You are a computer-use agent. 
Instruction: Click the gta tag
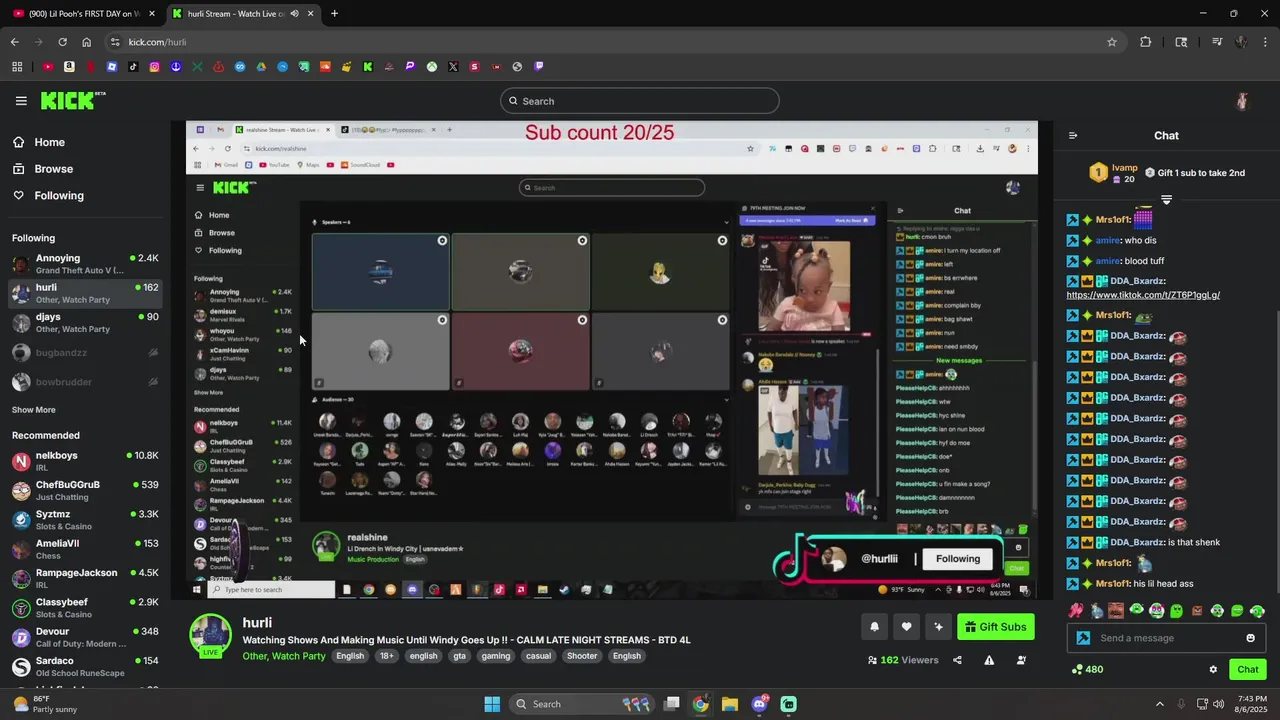[459, 656]
